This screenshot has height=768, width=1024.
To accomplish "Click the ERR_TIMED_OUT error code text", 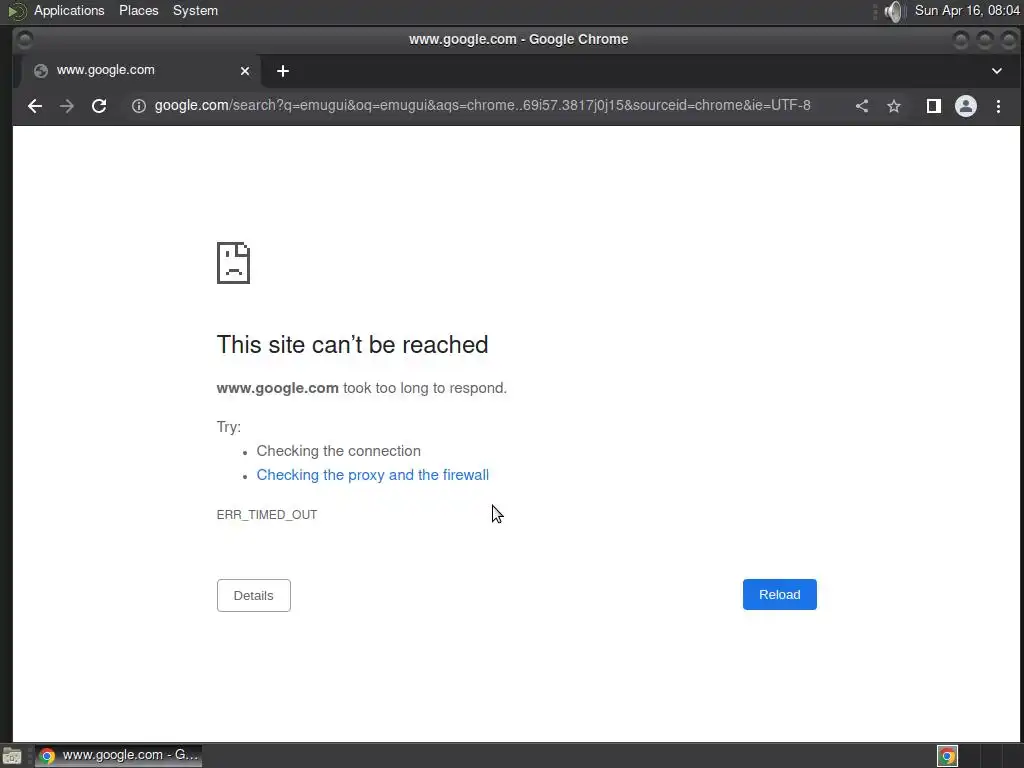I will (266, 515).
